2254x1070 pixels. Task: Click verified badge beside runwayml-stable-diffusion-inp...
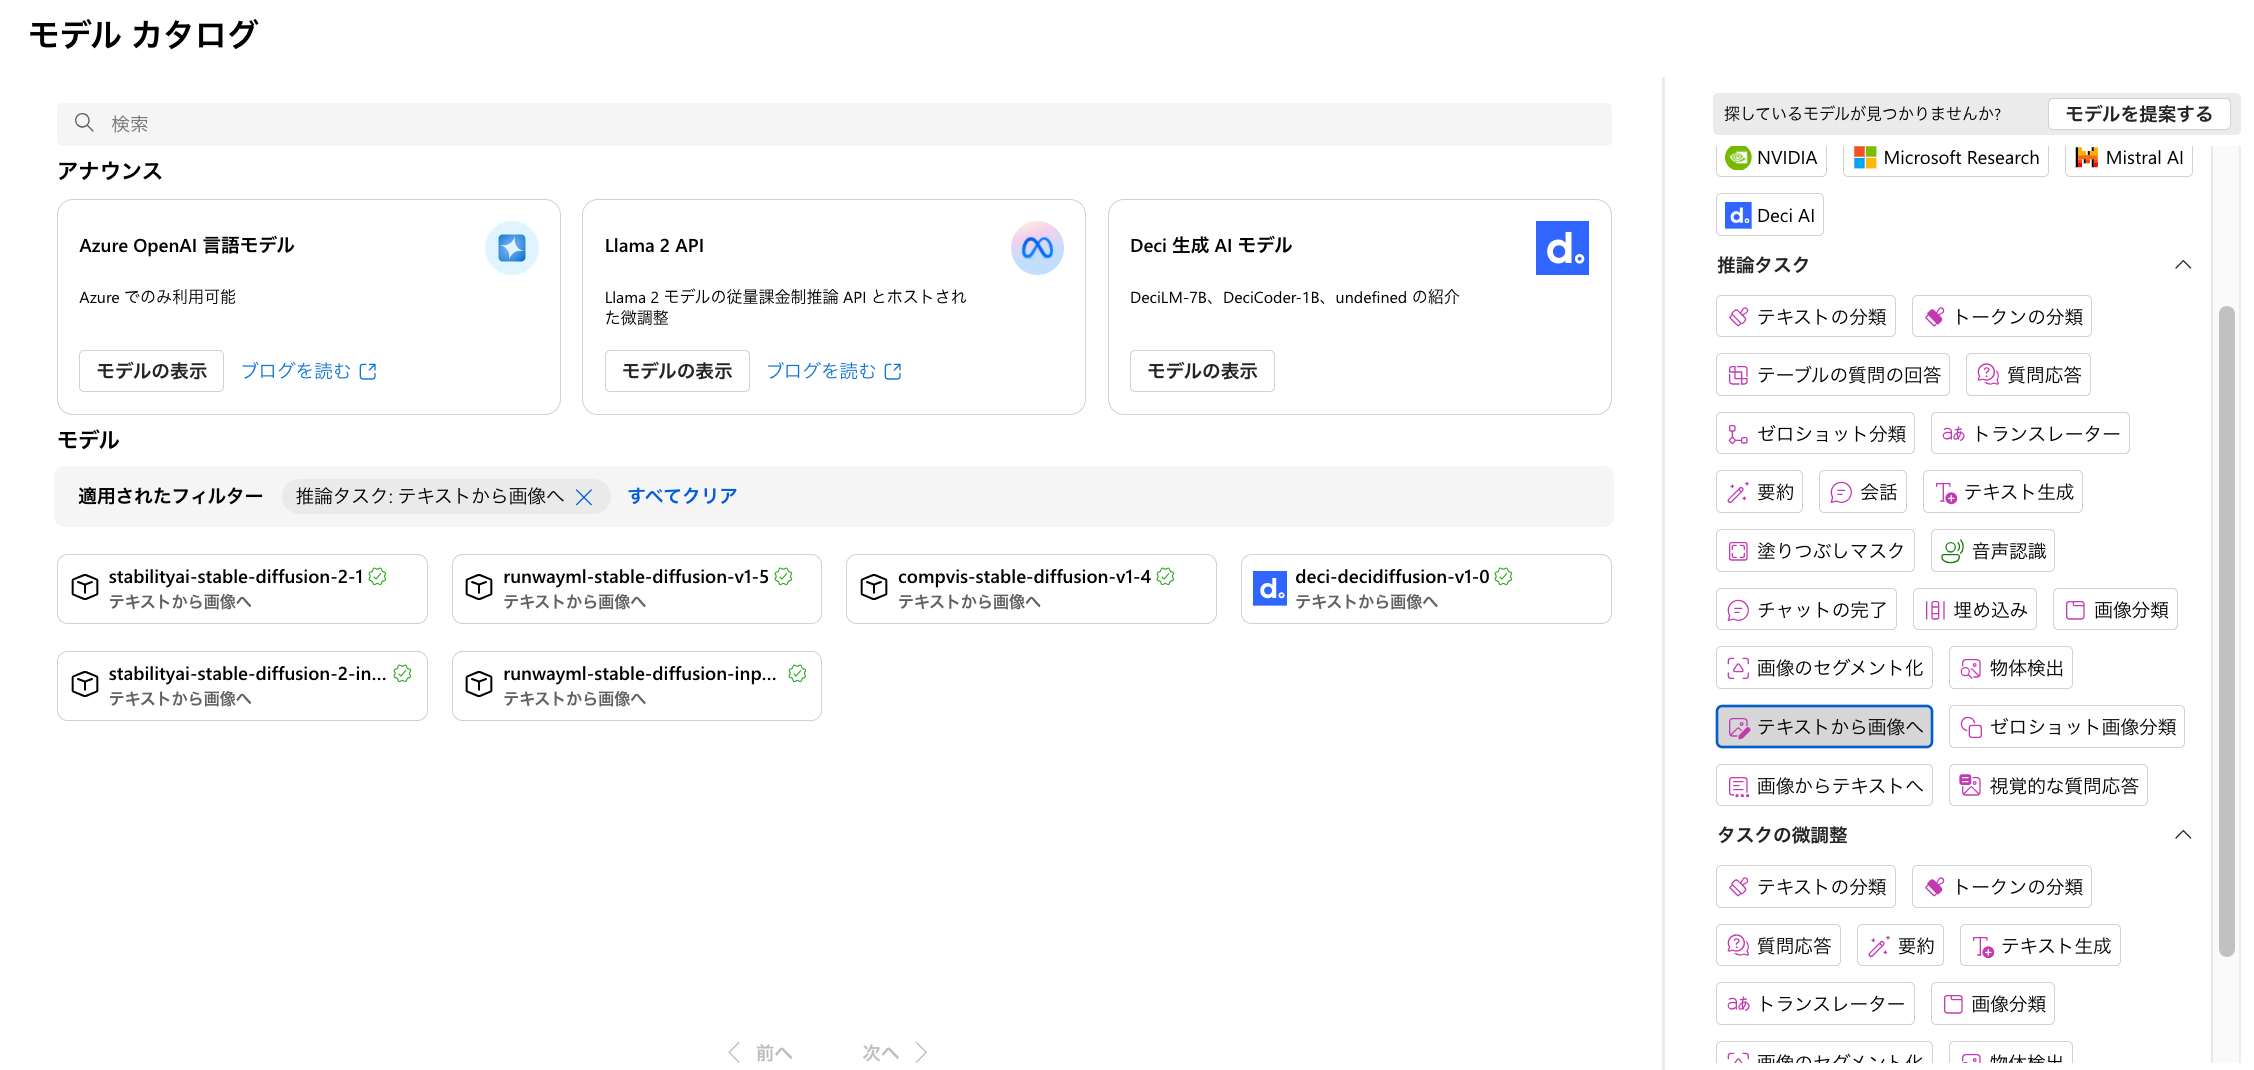point(797,673)
